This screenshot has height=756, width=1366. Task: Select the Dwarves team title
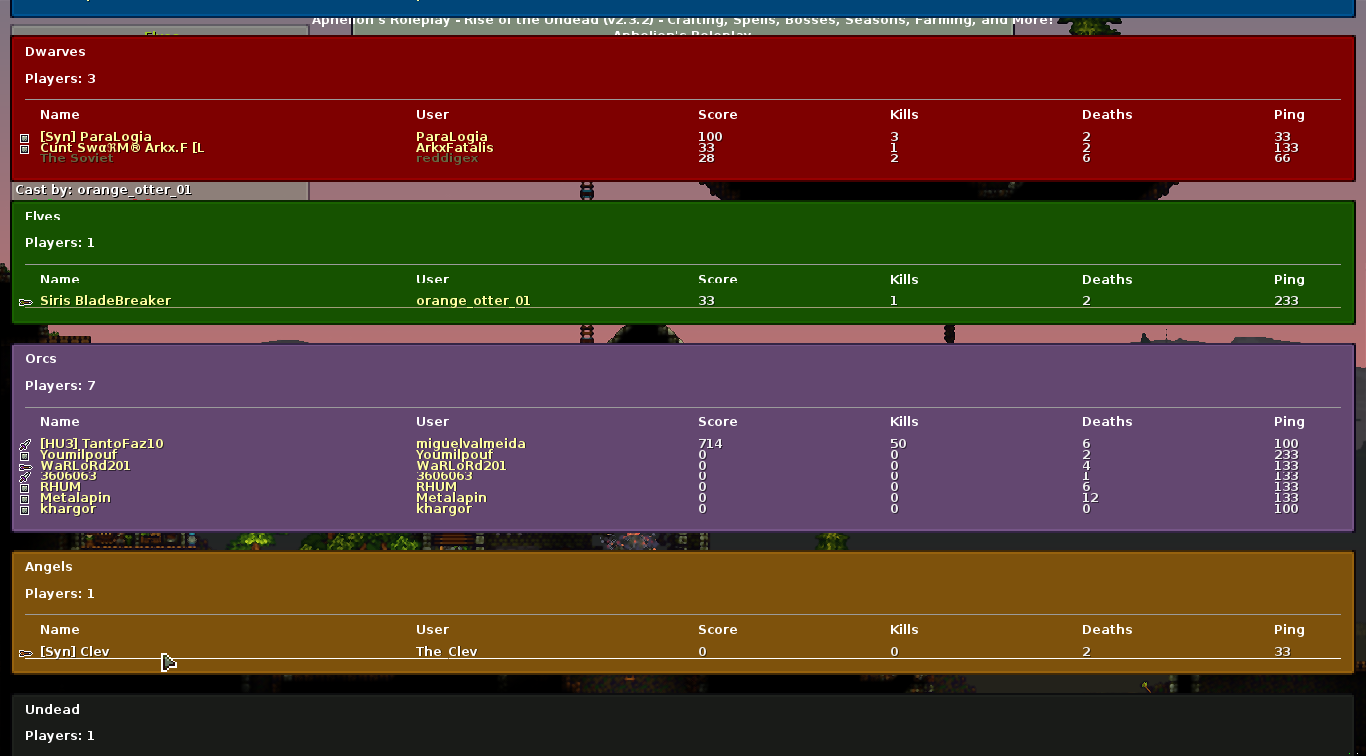pos(55,52)
